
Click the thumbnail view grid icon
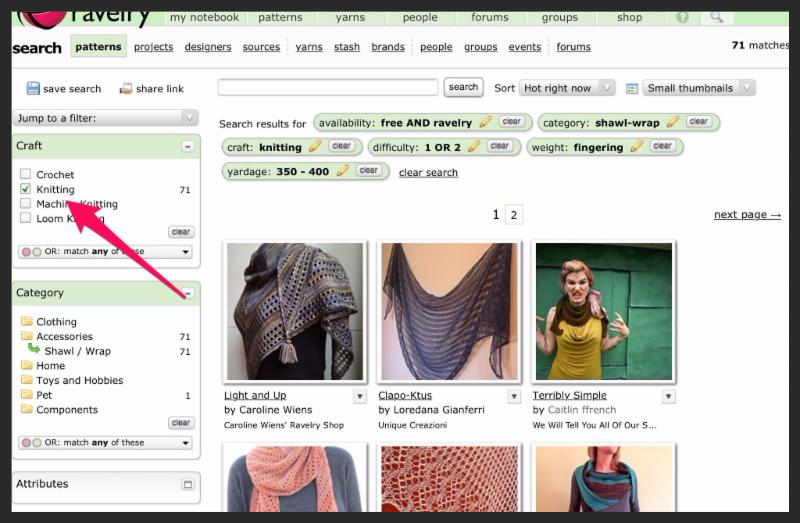pos(632,88)
